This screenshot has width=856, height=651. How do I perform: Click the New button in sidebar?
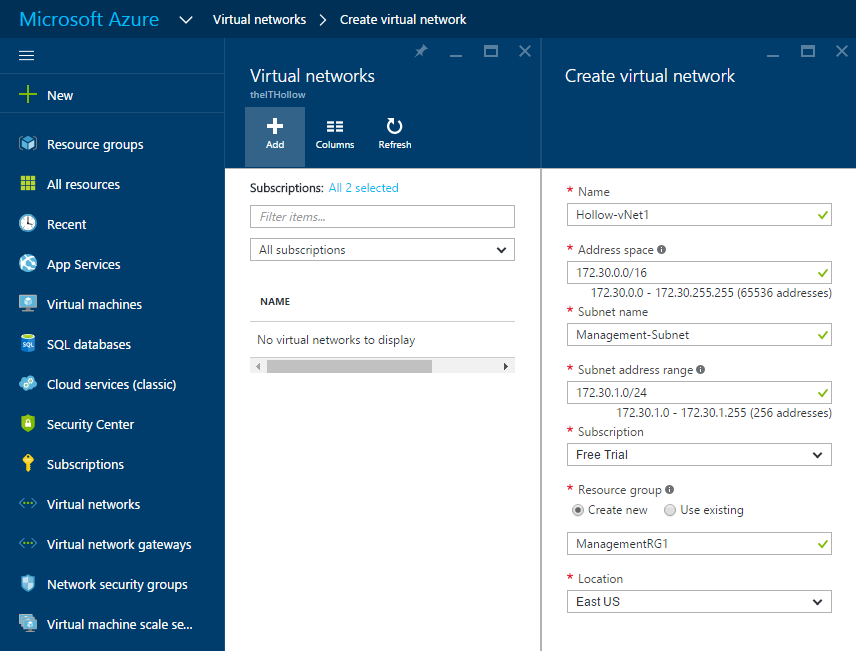(x=60, y=95)
